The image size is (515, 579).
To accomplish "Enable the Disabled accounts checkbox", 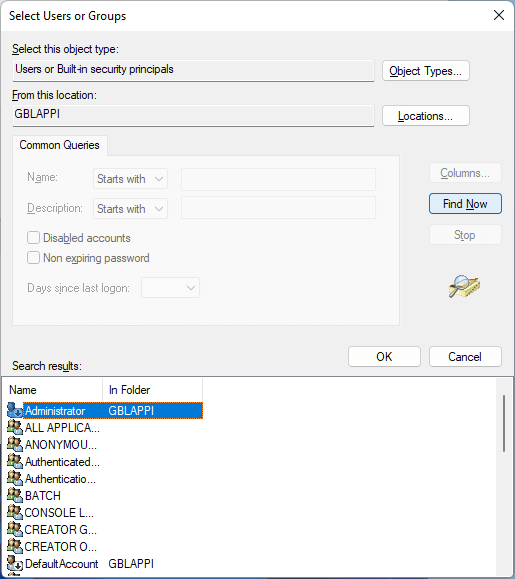I will point(33,237).
